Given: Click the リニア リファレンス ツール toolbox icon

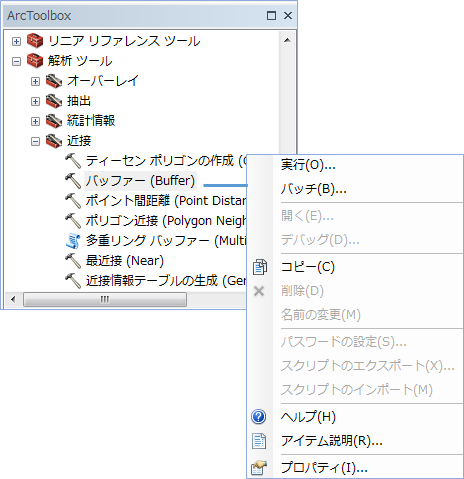Looking at the screenshot, I should coord(35,41).
